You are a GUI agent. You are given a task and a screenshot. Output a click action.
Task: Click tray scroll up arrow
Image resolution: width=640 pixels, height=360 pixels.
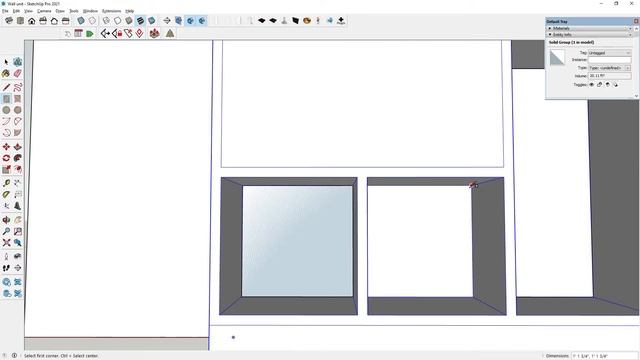coord(636,29)
